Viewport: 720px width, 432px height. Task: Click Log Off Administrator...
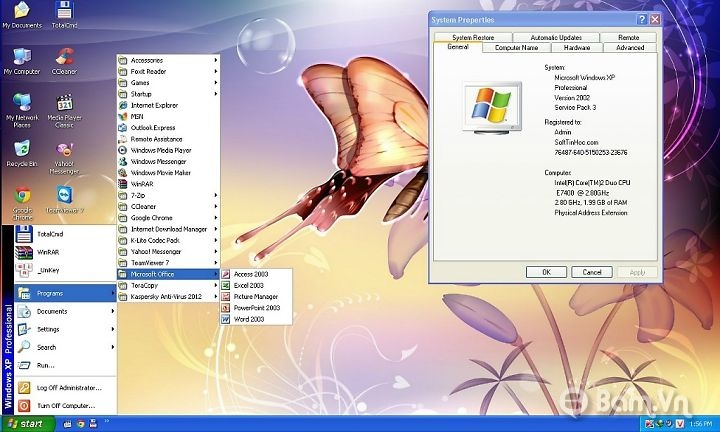(x=65, y=388)
